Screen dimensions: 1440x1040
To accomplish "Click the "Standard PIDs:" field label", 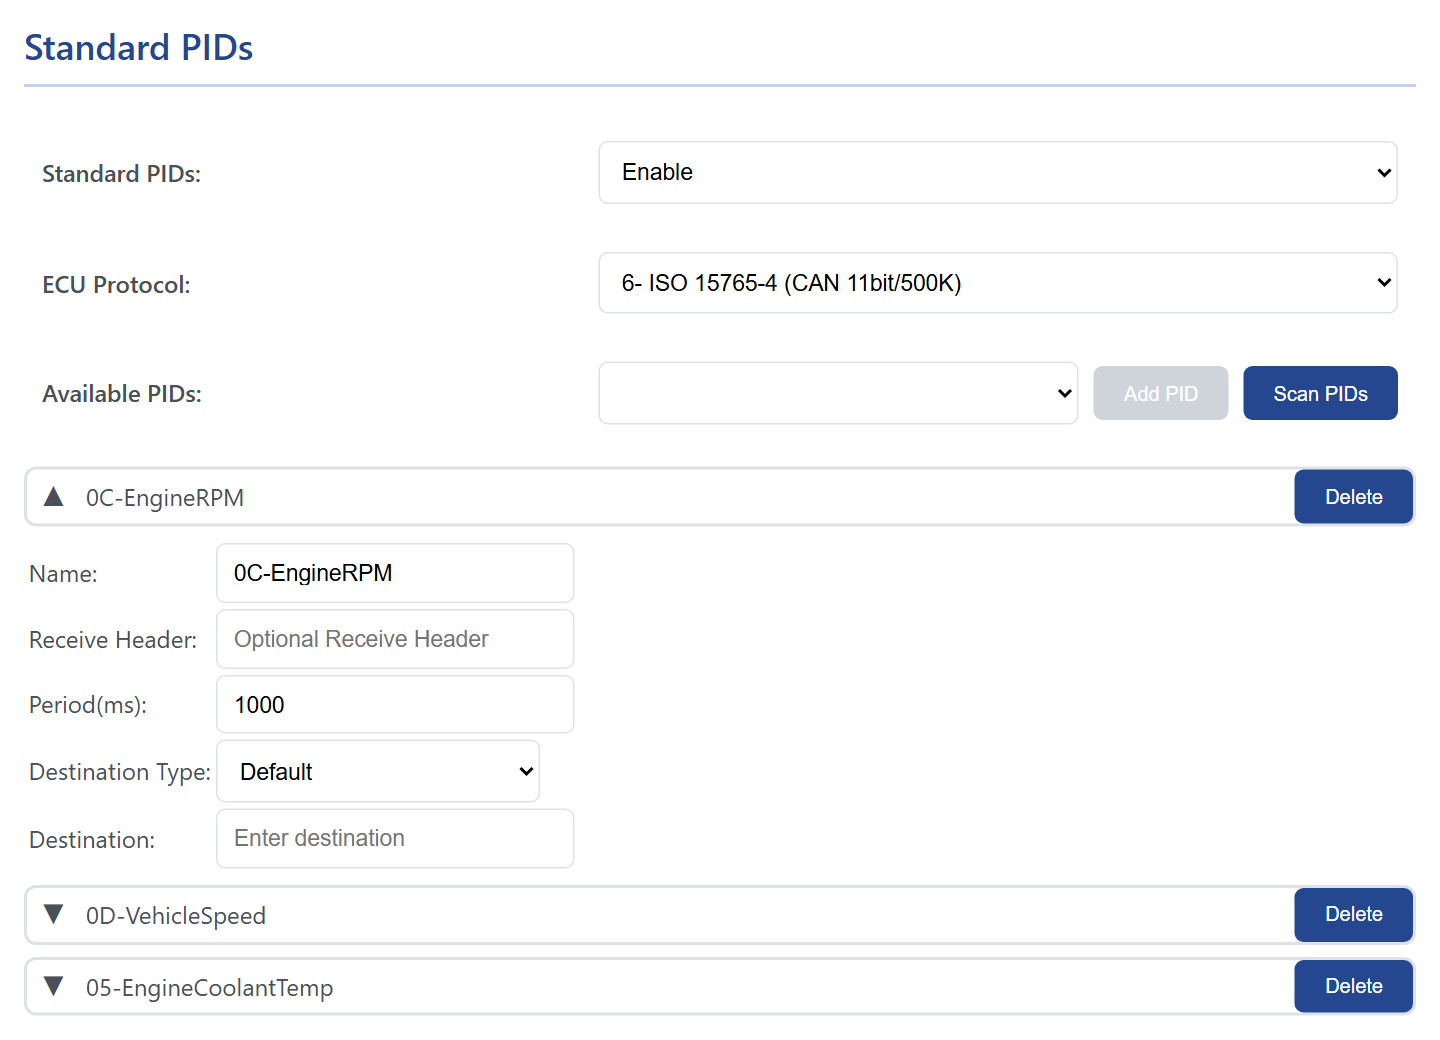I will [x=122, y=174].
